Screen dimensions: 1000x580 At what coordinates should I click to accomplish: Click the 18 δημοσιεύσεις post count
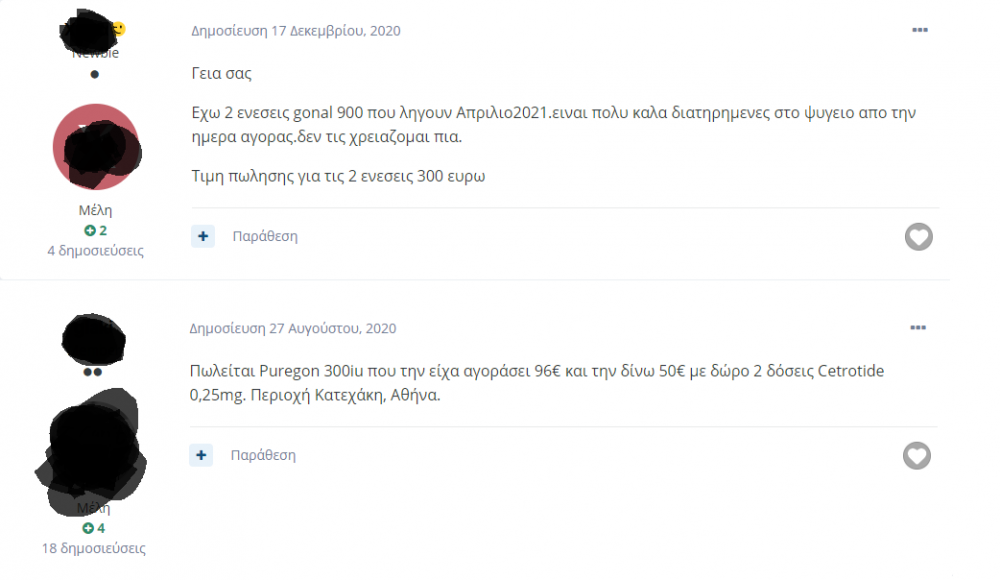click(x=94, y=548)
